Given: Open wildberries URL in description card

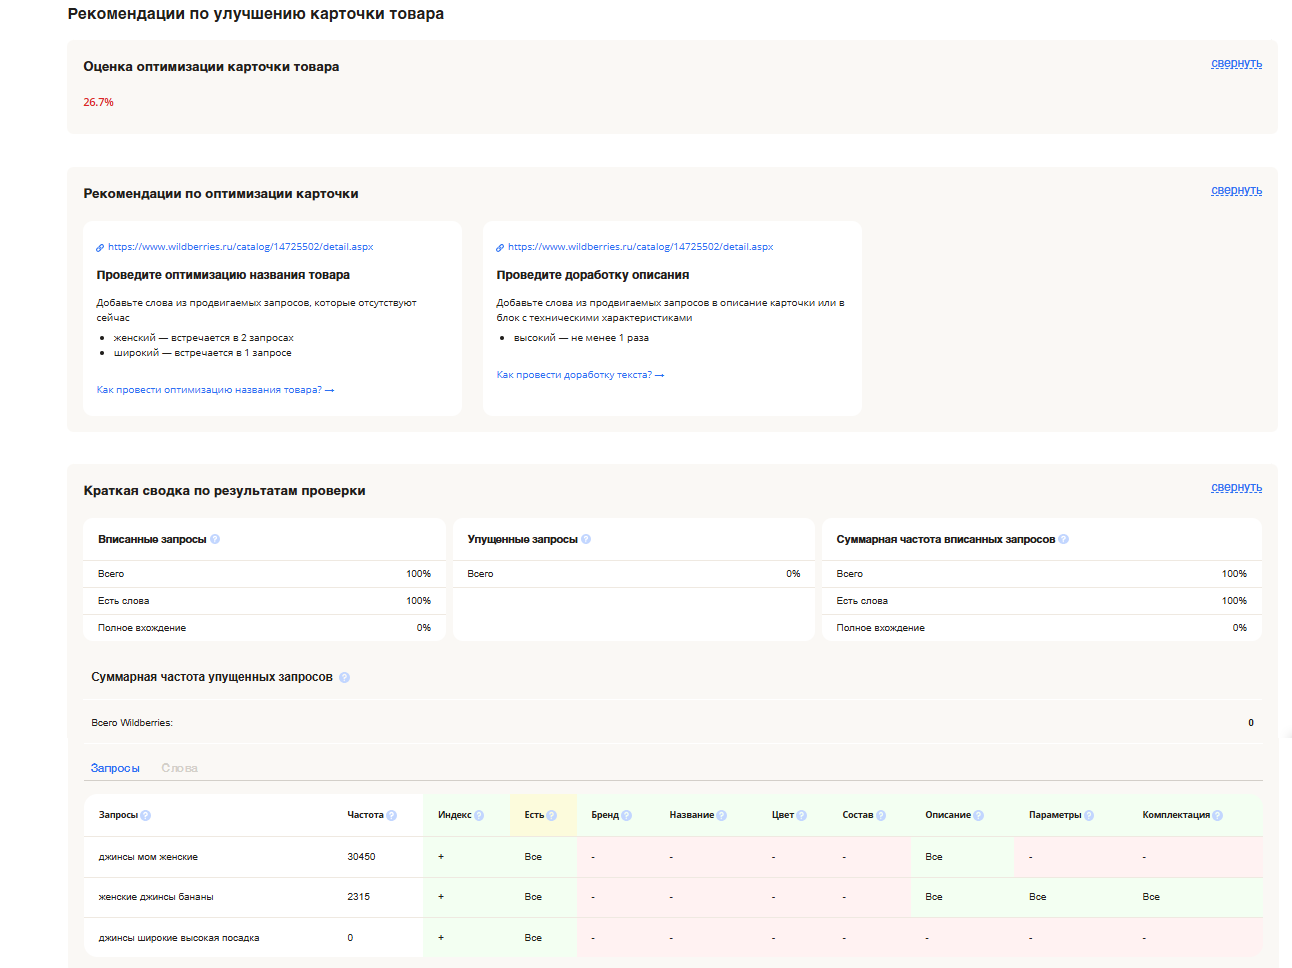Looking at the screenshot, I should pos(640,247).
